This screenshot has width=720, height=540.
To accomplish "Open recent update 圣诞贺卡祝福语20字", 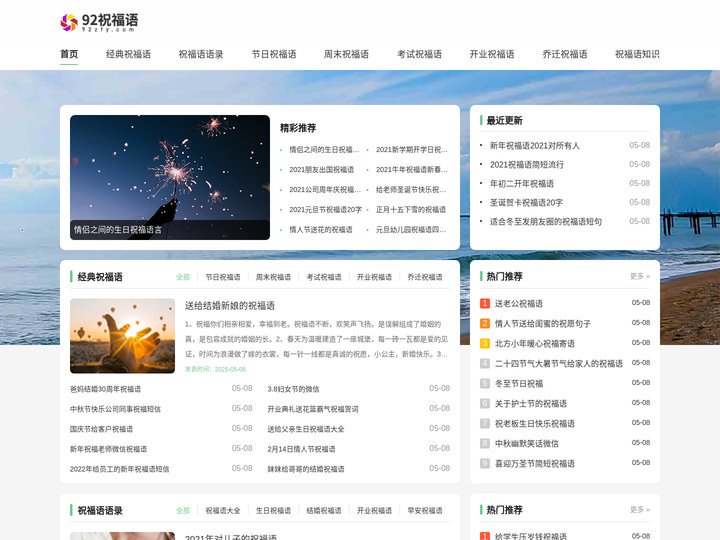I will (x=526, y=202).
